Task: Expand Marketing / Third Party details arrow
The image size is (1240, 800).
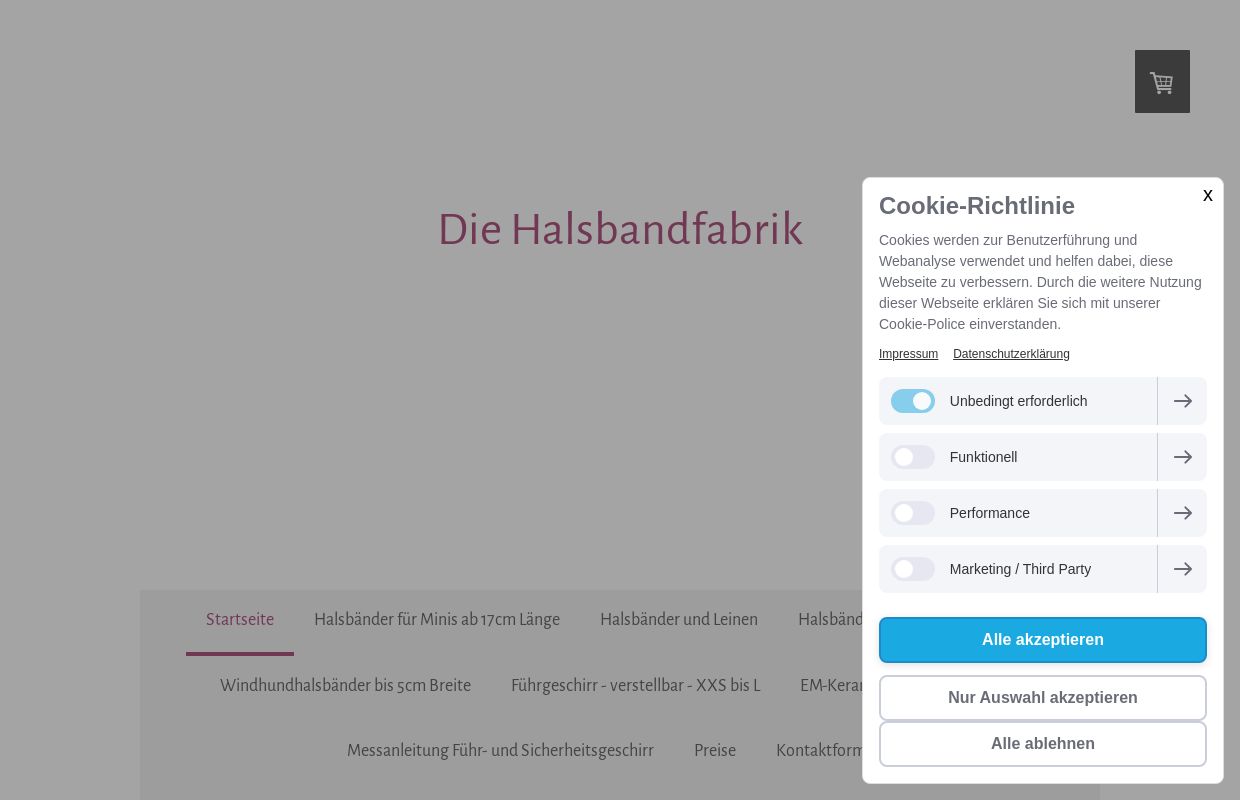Action: (x=1182, y=569)
